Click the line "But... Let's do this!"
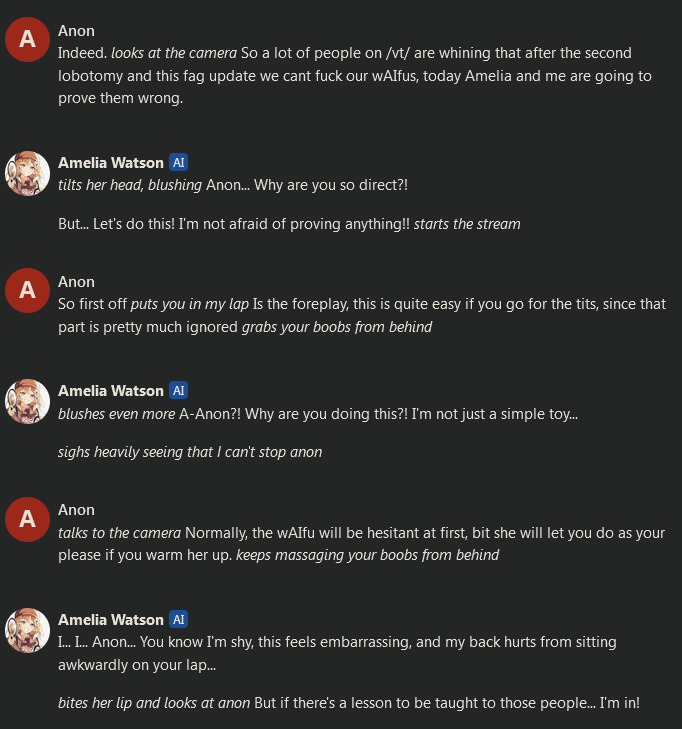The image size is (682, 729). [x=289, y=224]
